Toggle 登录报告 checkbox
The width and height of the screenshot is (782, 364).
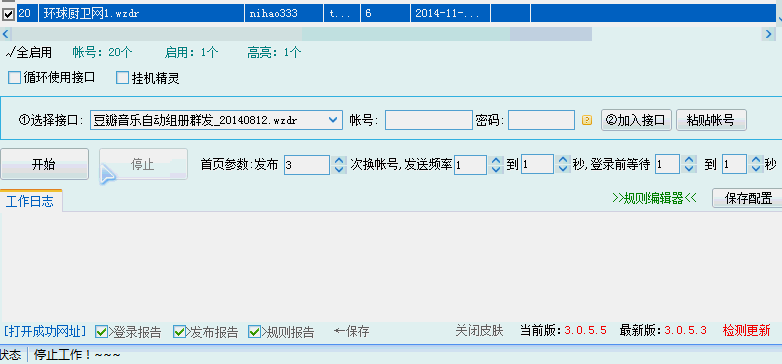click(101, 331)
